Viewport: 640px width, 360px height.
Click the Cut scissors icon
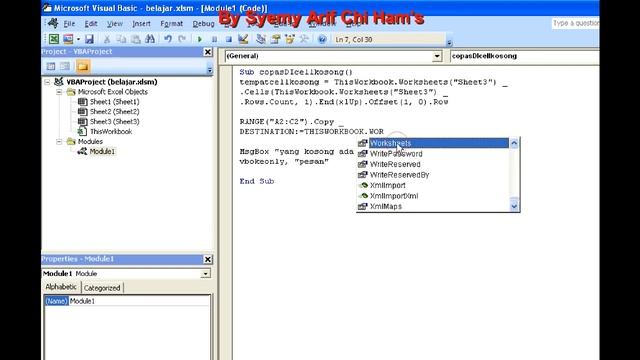107,39
